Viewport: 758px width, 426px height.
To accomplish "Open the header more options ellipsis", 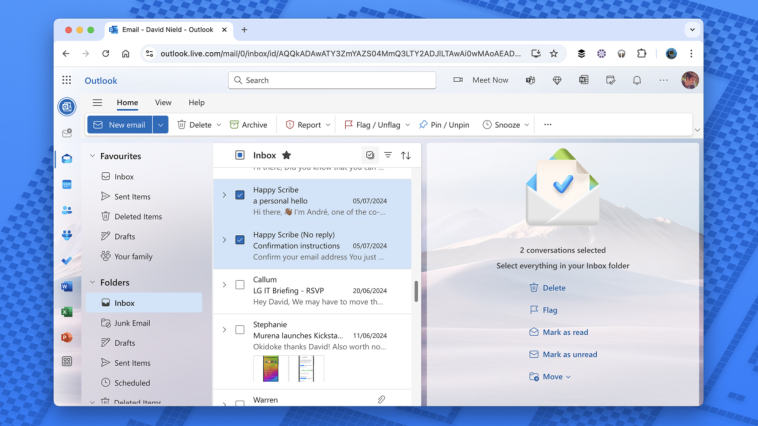I will pyautogui.click(x=663, y=80).
